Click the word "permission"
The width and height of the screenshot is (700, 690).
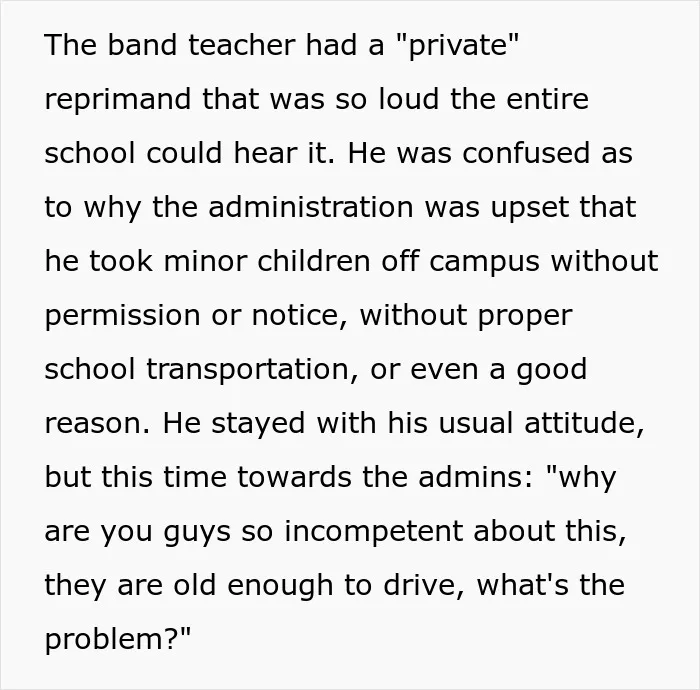tap(122, 316)
